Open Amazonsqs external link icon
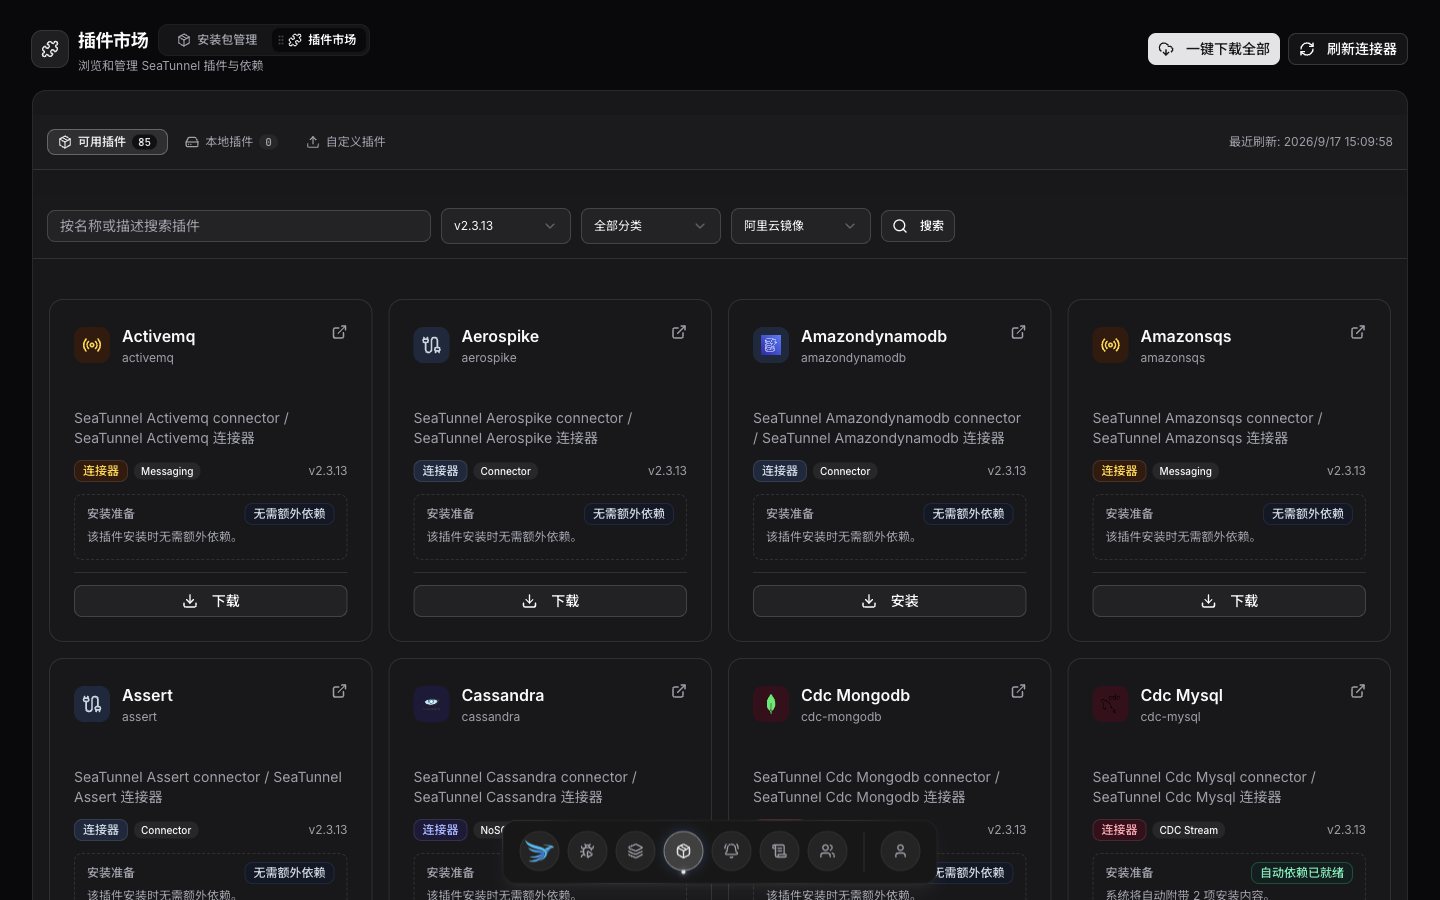1440x900 pixels. coord(1358,332)
